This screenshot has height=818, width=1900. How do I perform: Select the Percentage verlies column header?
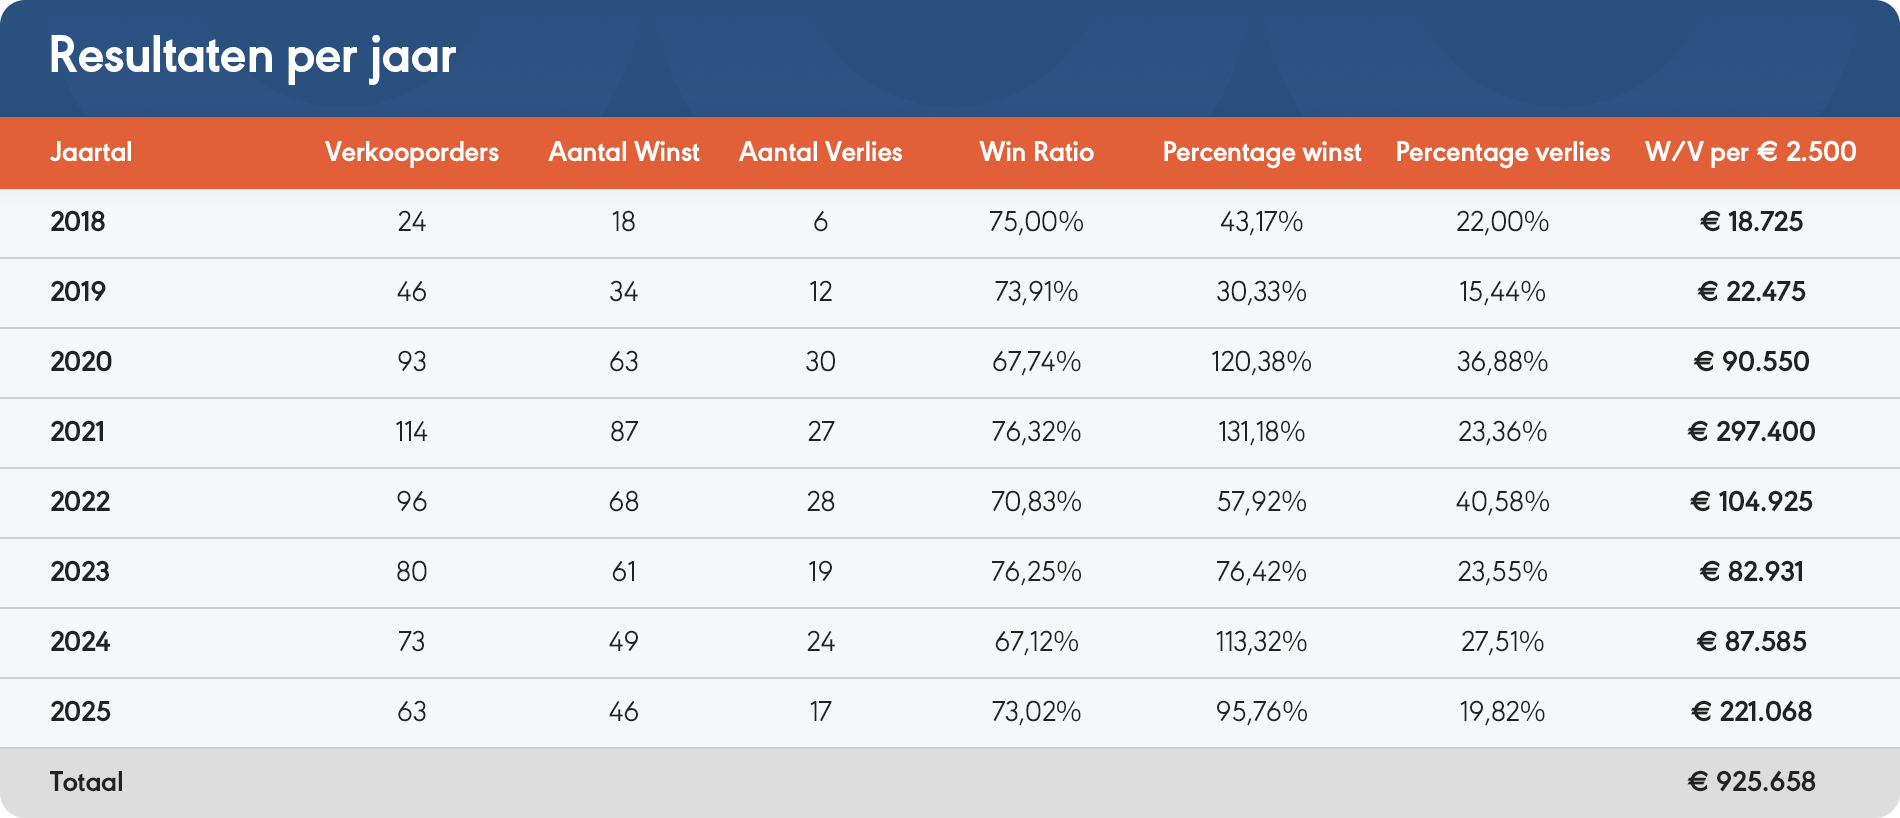point(1502,152)
